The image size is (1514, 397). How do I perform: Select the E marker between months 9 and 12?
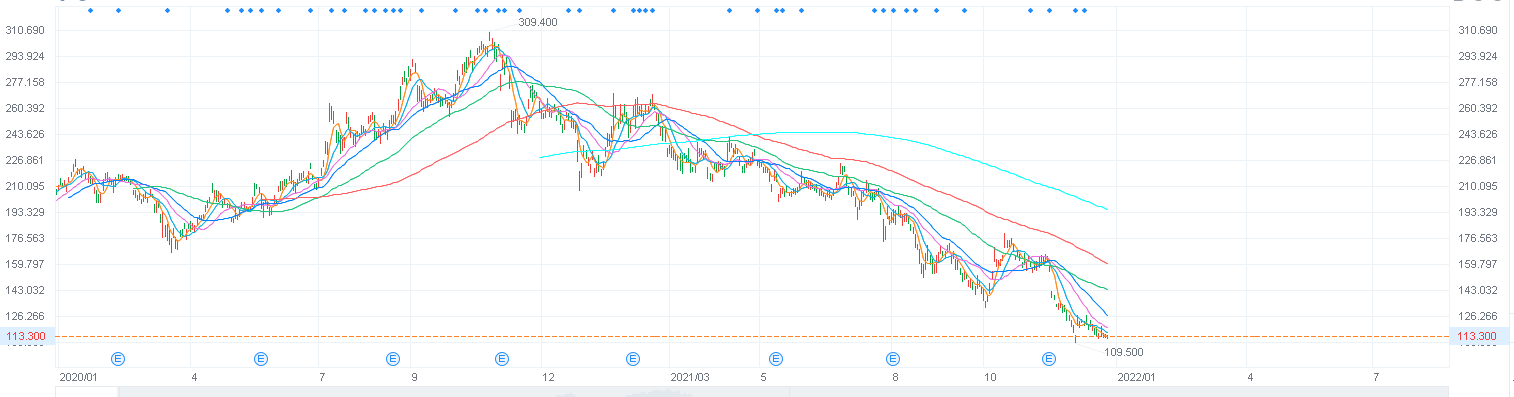(x=502, y=358)
